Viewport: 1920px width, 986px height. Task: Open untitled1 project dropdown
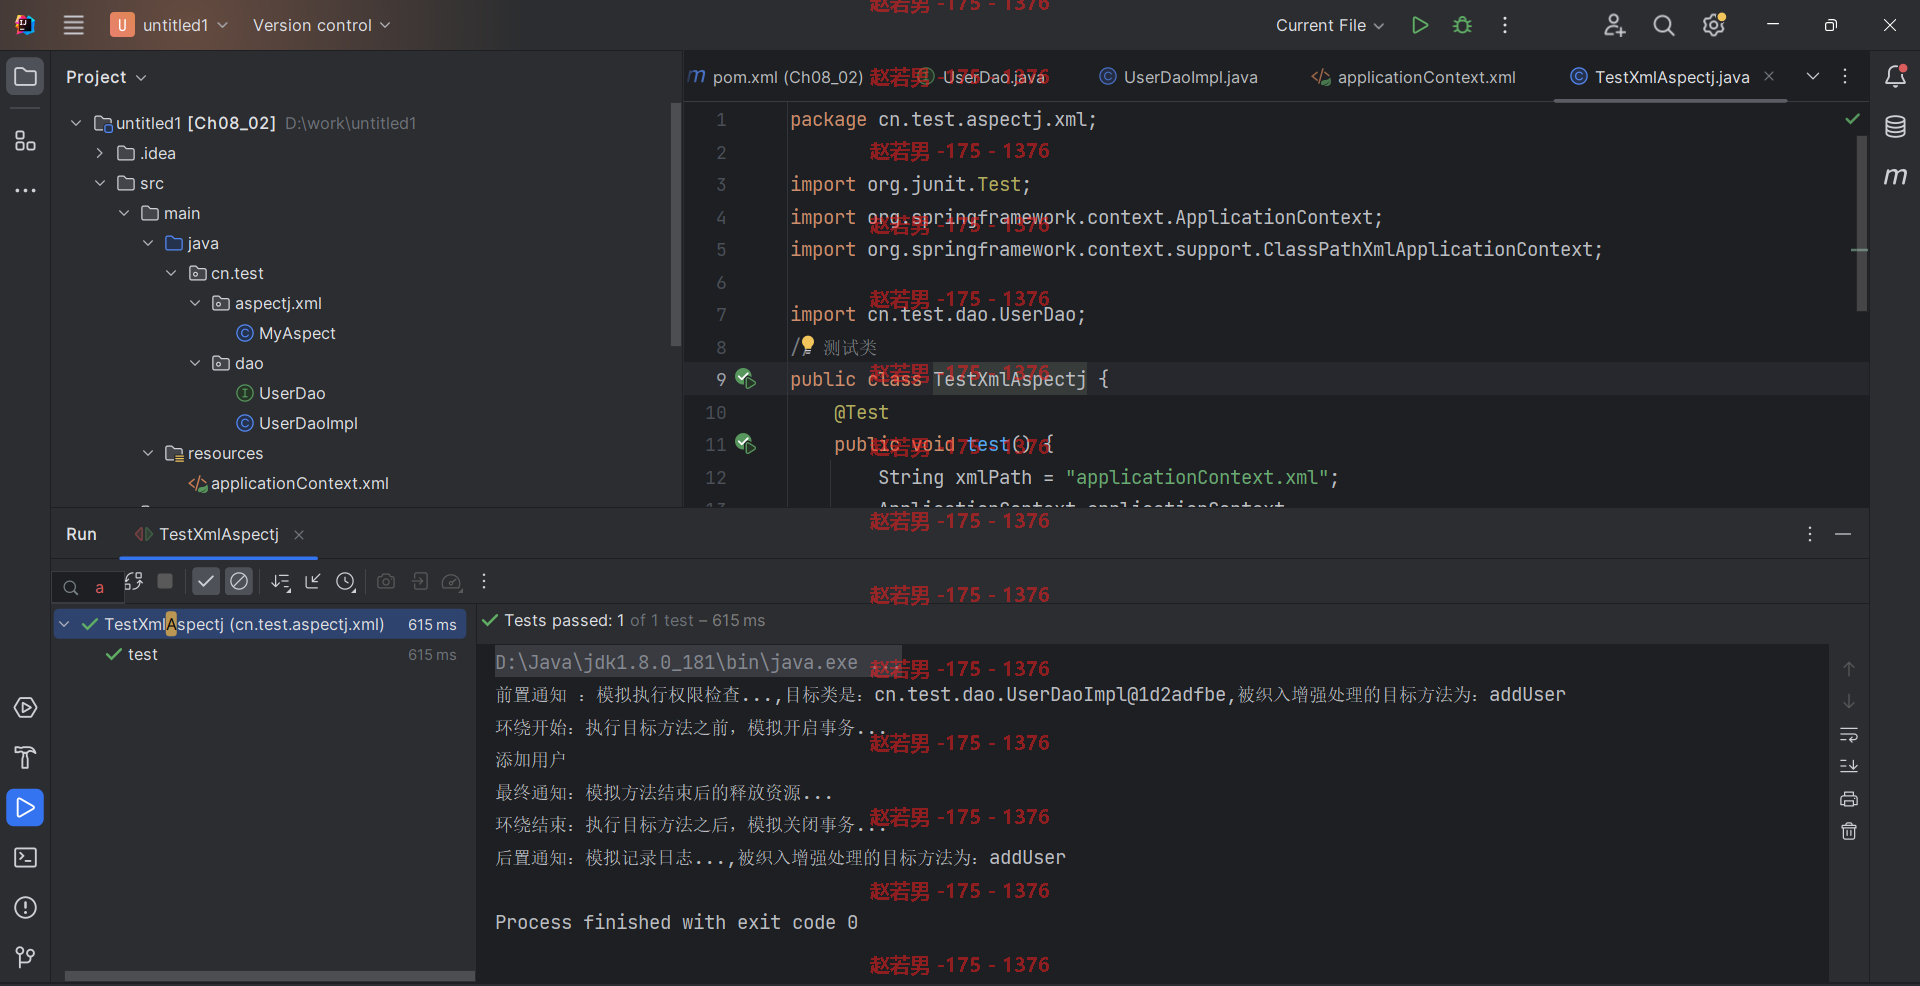(169, 25)
